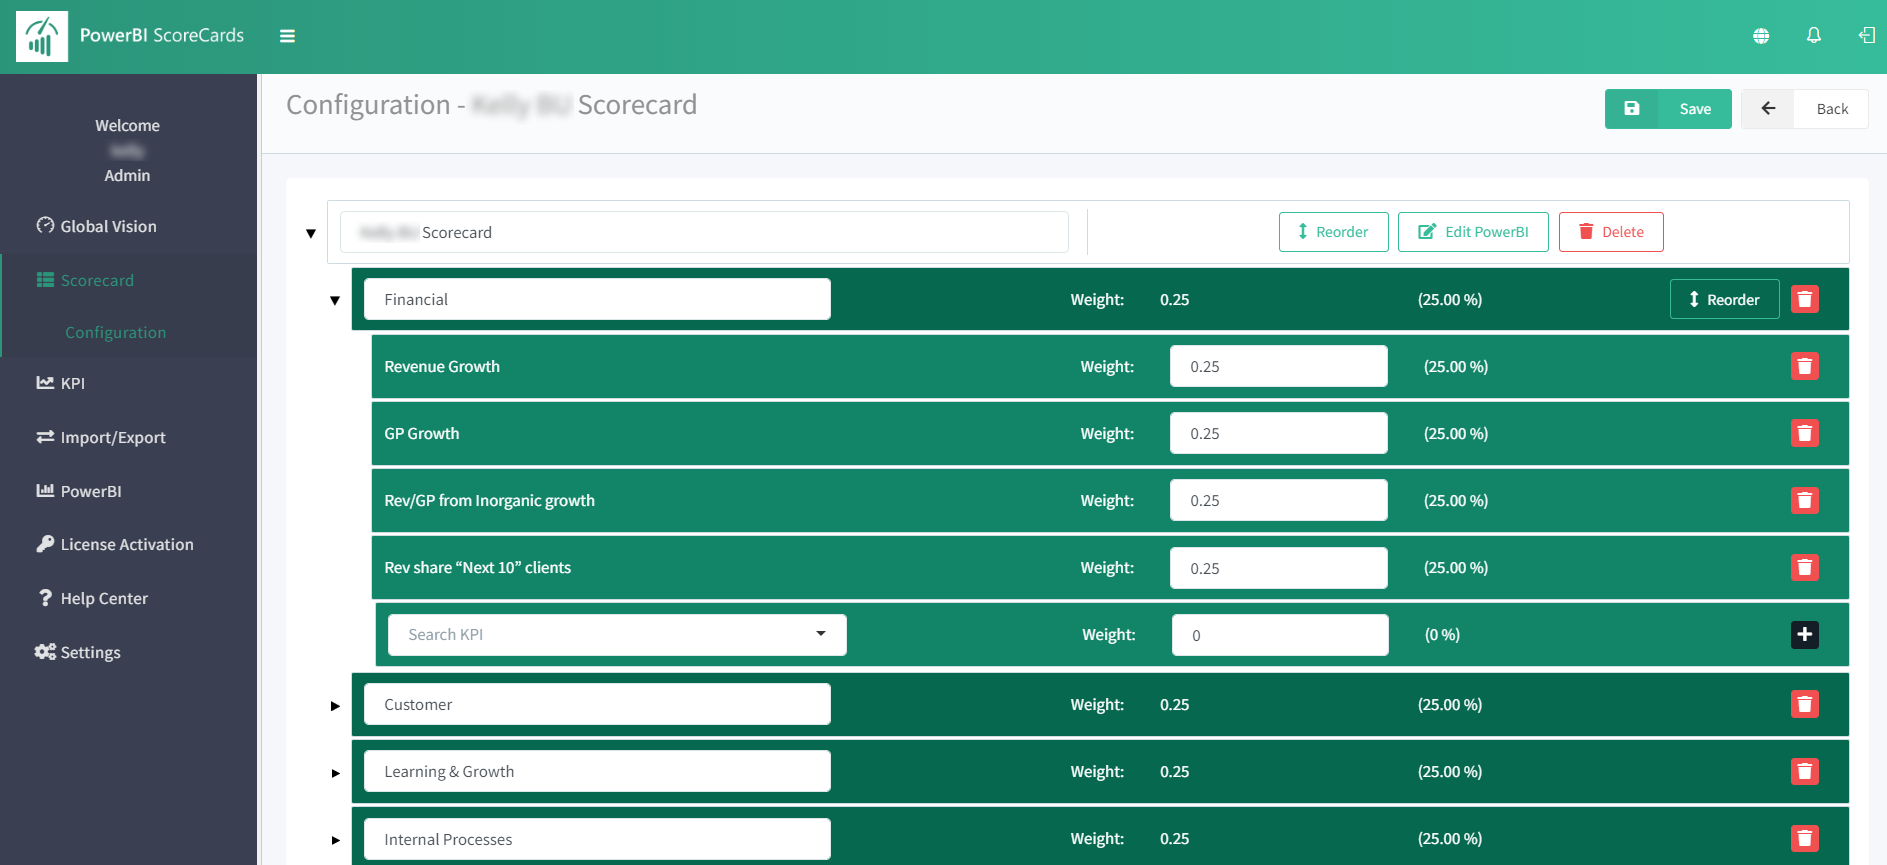The image size is (1887, 865).
Task: Click the Save button label
Action: click(x=1695, y=109)
